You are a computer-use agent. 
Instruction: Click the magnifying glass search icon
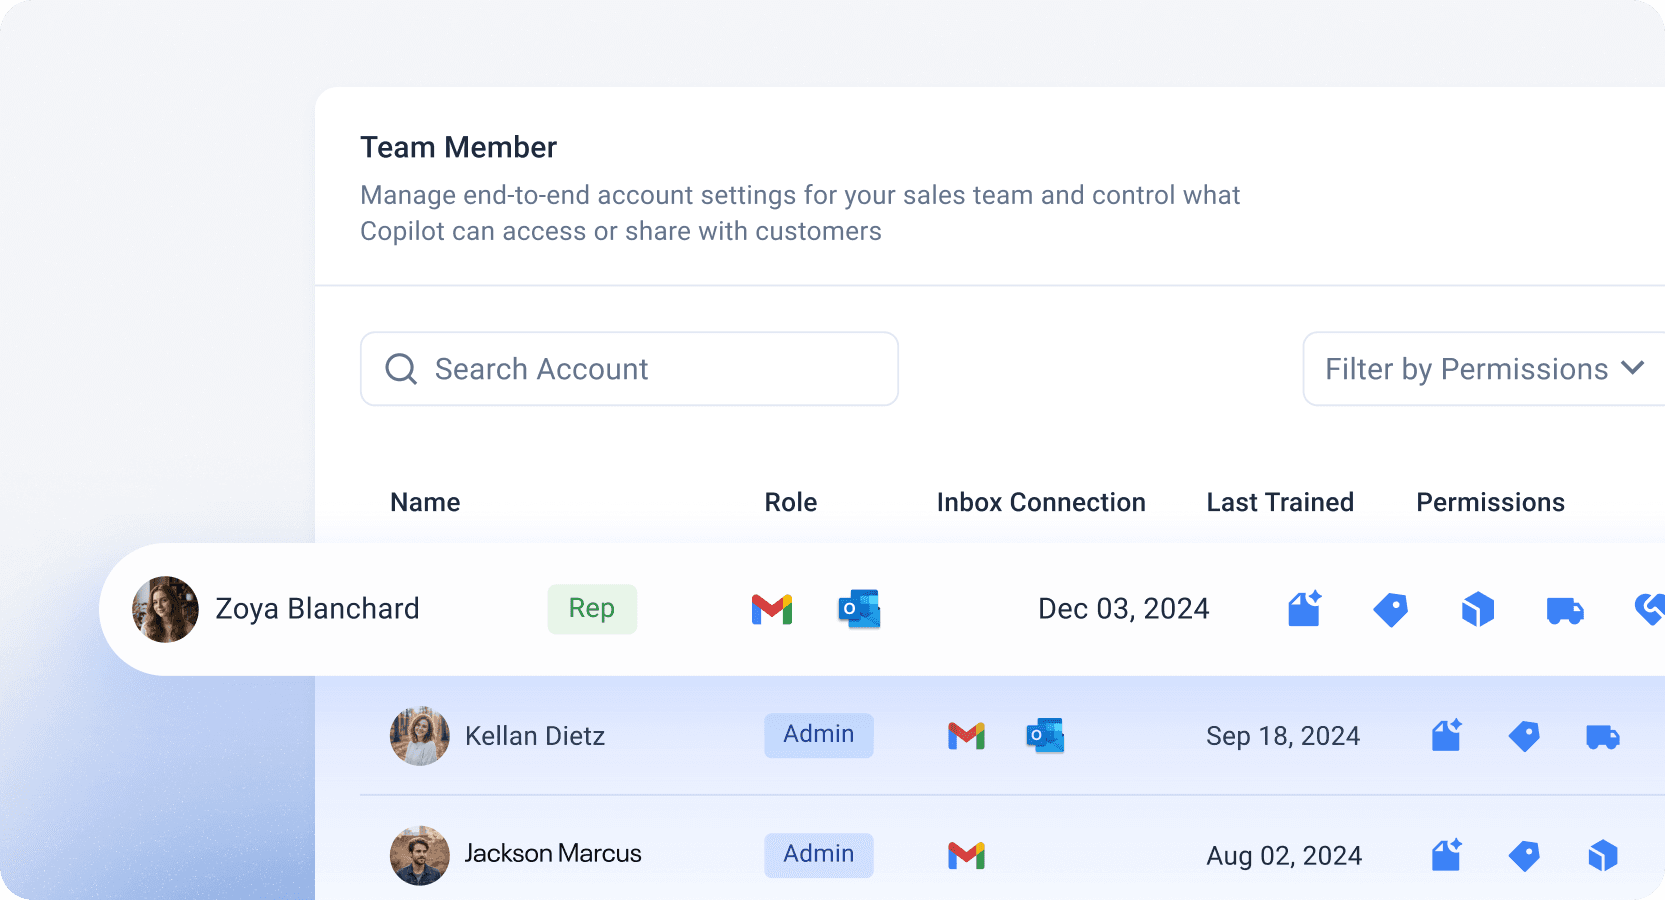click(x=401, y=369)
